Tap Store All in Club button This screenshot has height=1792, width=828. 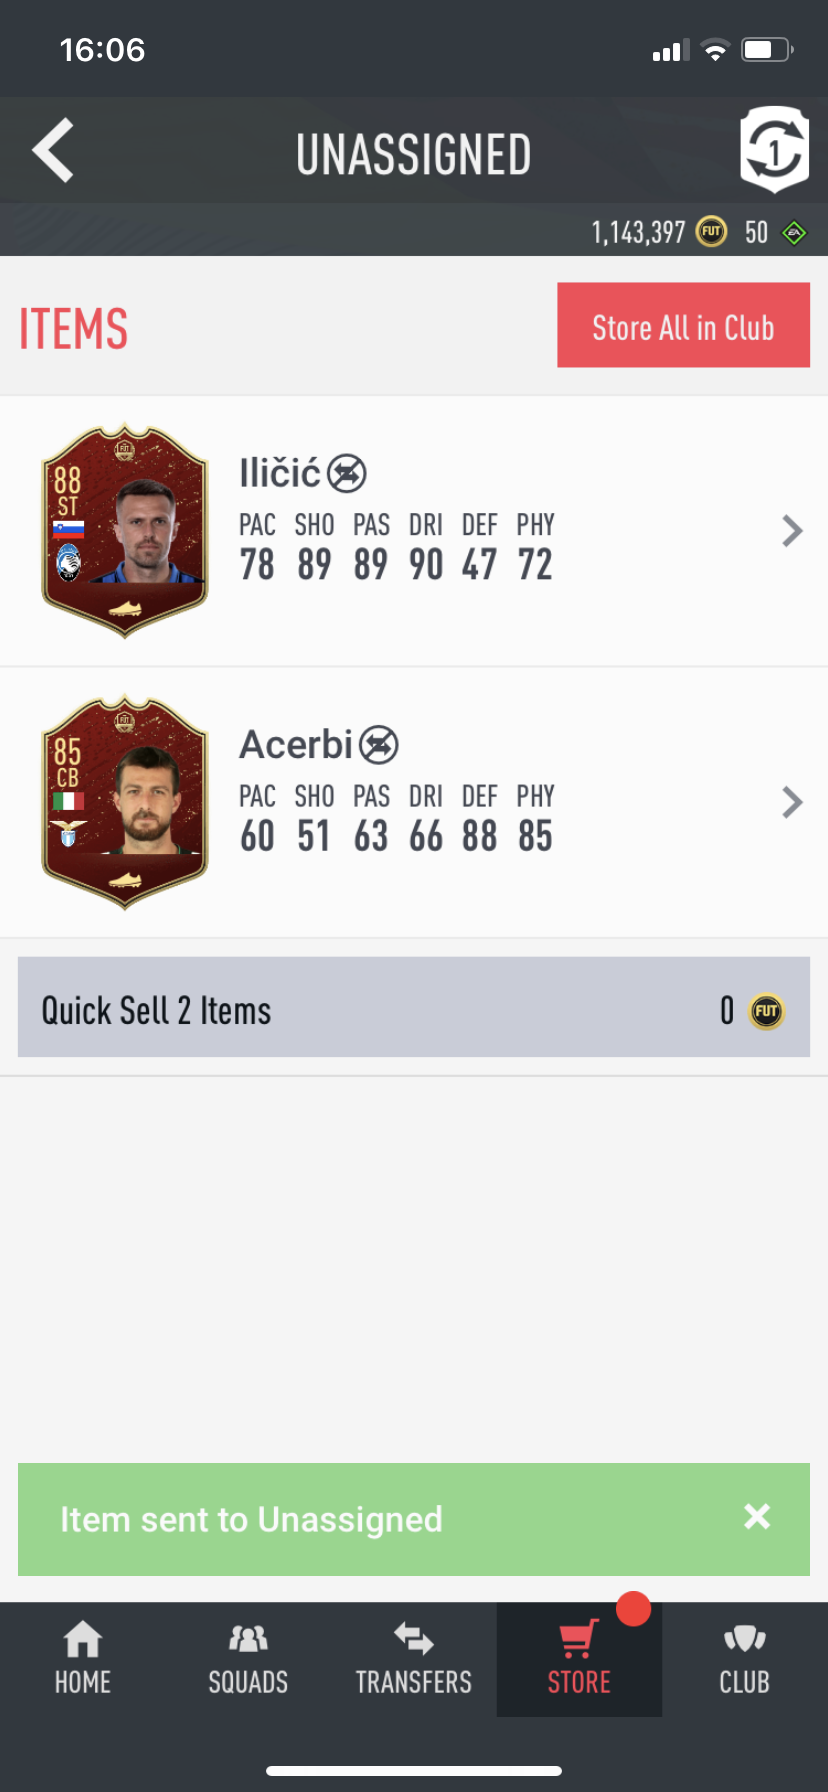click(683, 325)
